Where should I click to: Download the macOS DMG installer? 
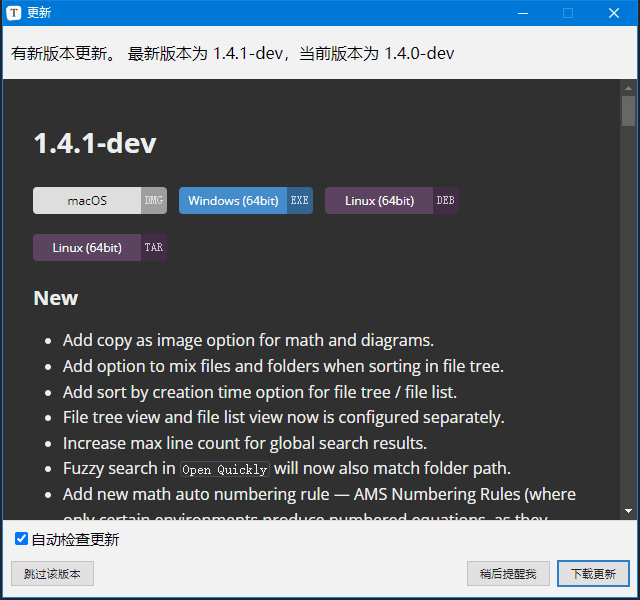coord(100,200)
